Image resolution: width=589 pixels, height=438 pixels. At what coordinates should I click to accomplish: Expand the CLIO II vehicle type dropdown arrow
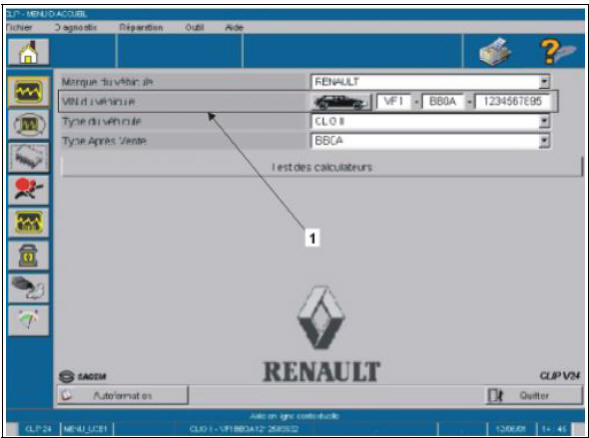(544, 121)
